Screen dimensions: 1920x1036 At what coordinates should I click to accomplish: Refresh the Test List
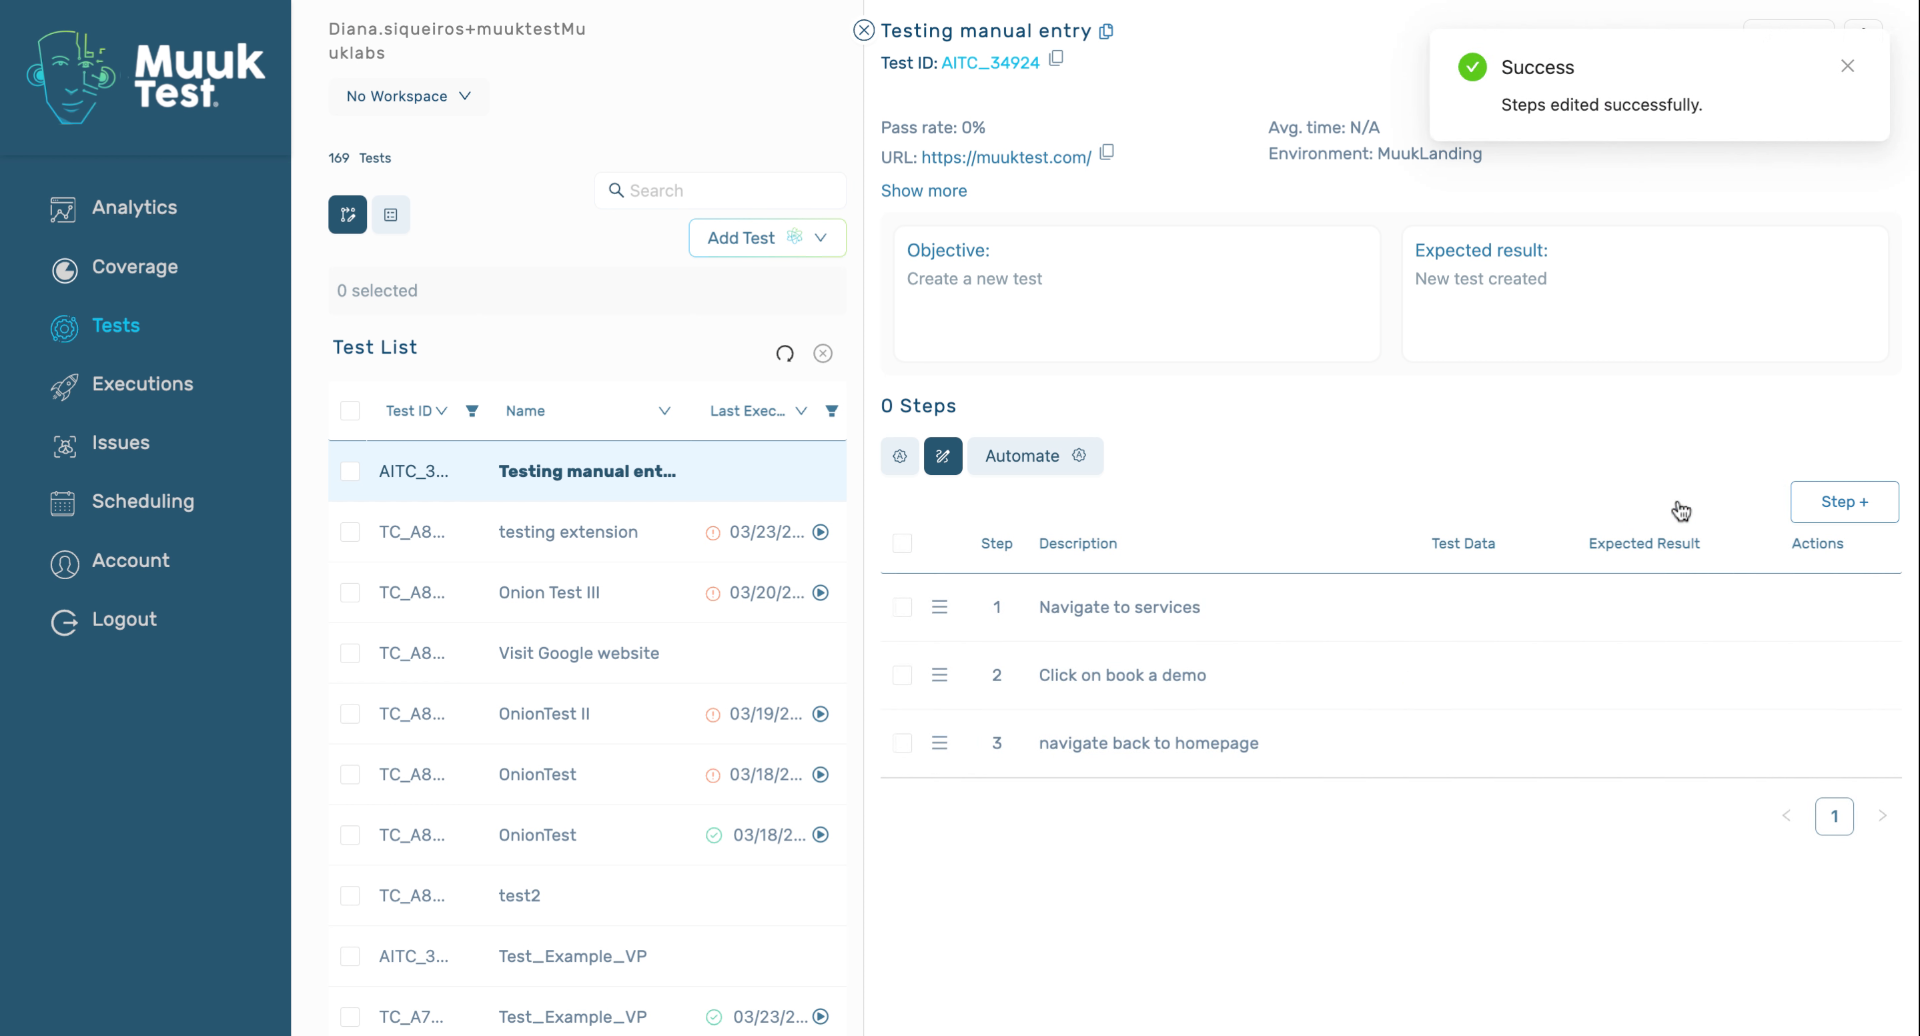click(785, 353)
